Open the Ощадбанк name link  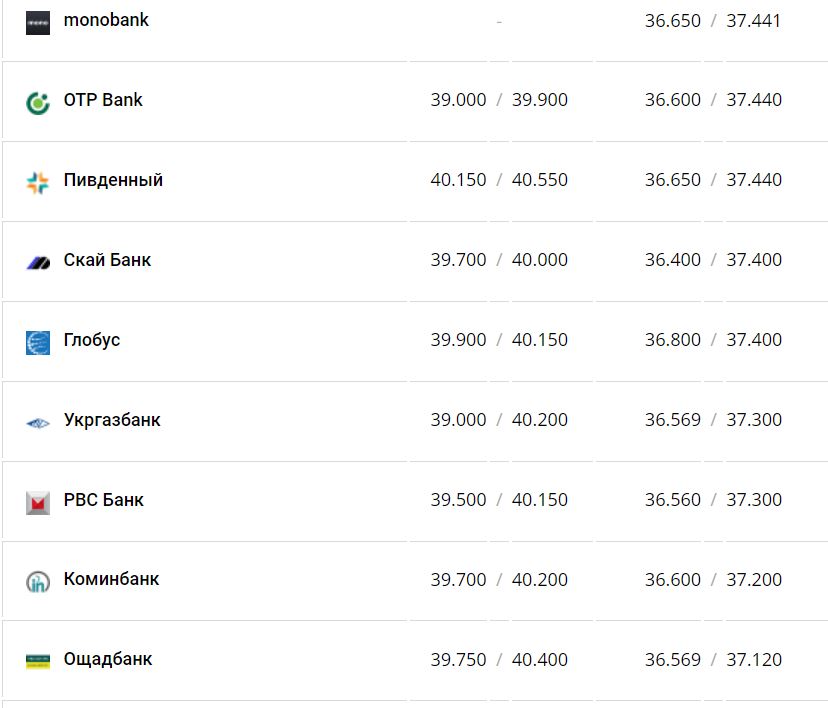tap(108, 659)
